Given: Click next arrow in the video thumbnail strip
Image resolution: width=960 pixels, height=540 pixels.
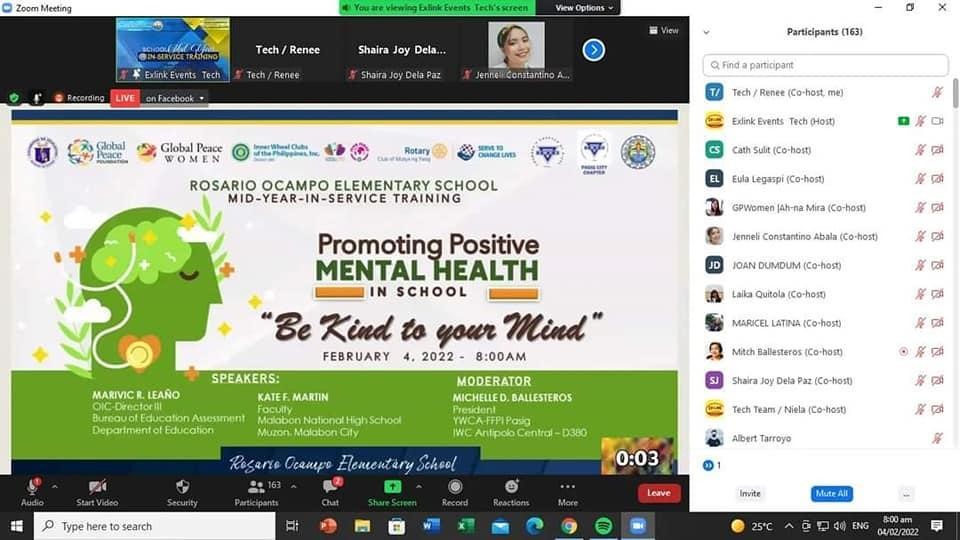Looking at the screenshot, I should pos(593,49).
